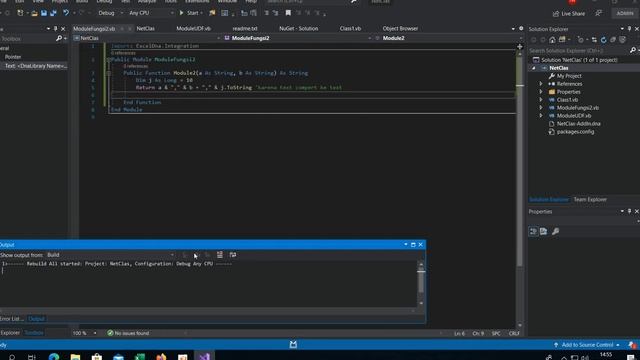Expand the Class1.vb node
This screenshot has width=640, height=360.
click(x=541, y=100)
